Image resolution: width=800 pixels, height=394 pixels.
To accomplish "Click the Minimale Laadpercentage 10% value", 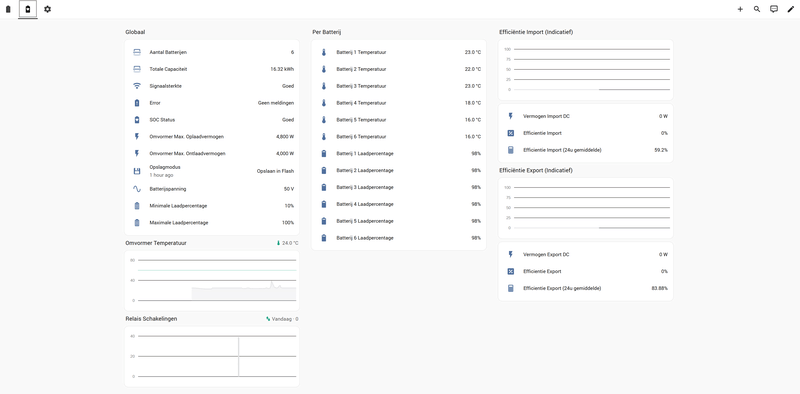I will pyautogui.click(x=289, y=206).
